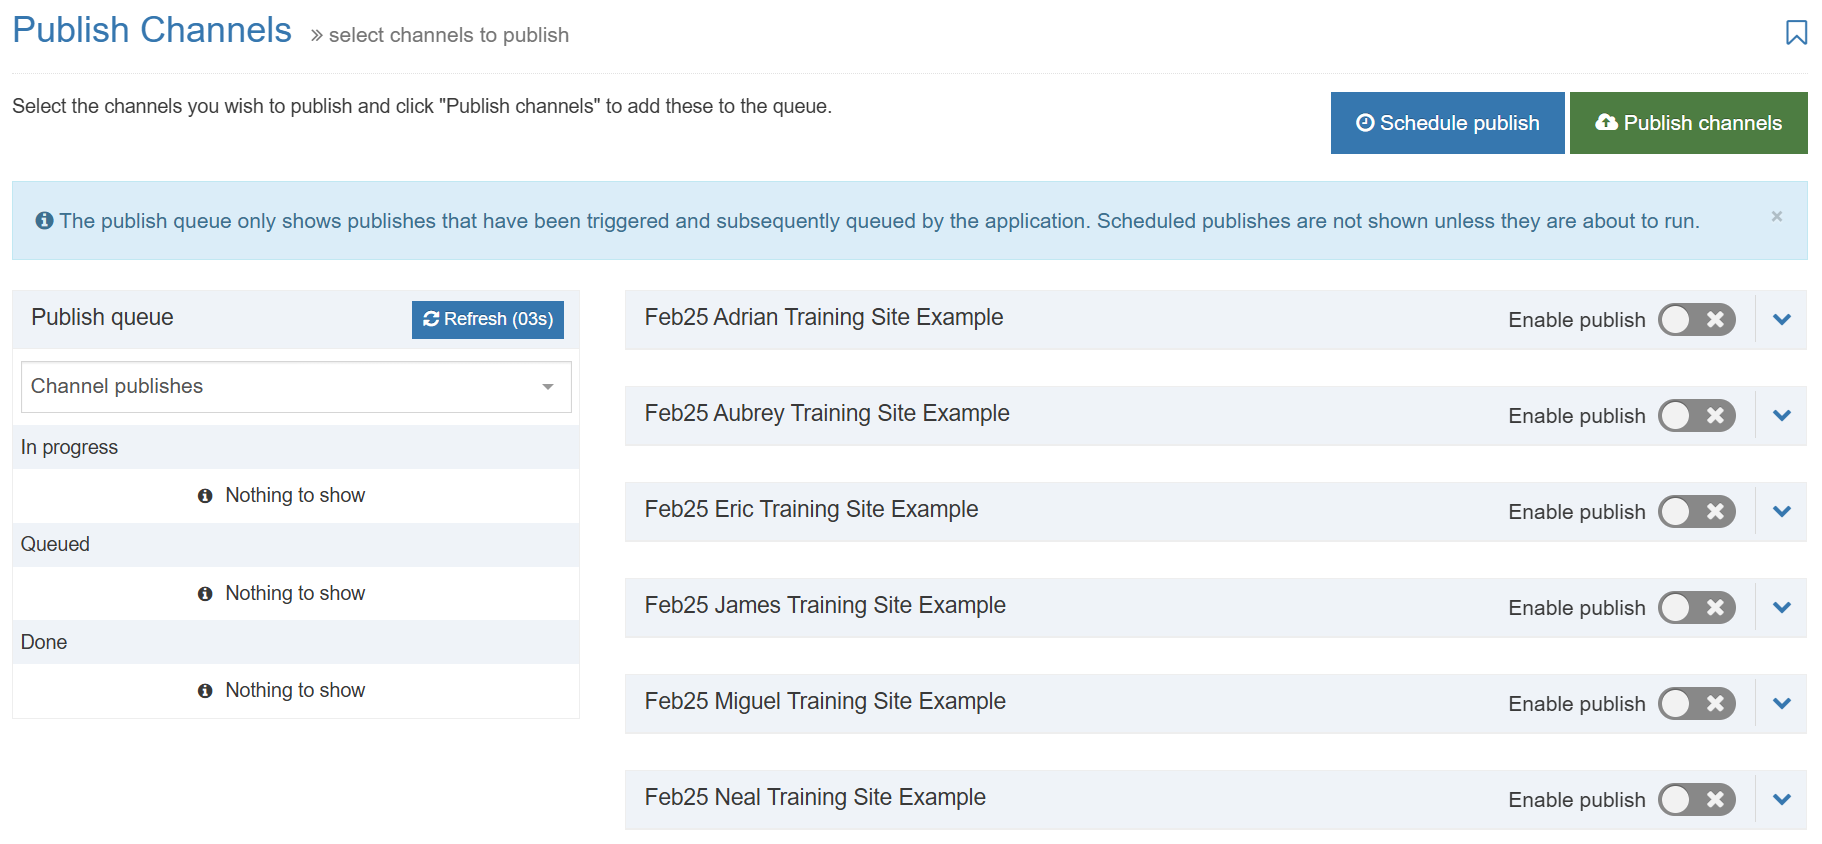This screenshot has width=1822, height=844.
Task: Click the Publish Channels page heading
Action: coord(152,31)
